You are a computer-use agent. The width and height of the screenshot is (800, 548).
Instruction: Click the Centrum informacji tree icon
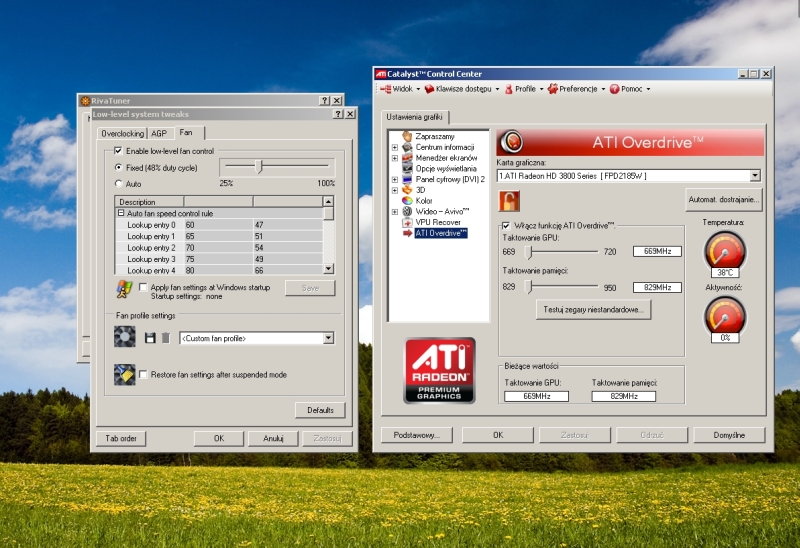click(x=407, y=147)
